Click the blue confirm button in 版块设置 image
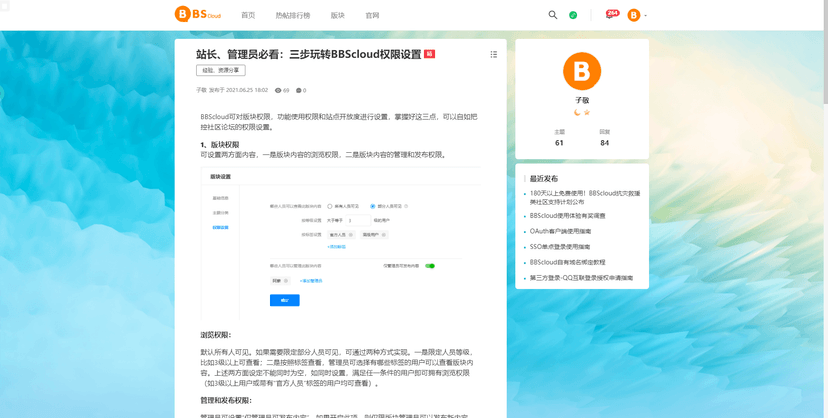 [285, 300]
